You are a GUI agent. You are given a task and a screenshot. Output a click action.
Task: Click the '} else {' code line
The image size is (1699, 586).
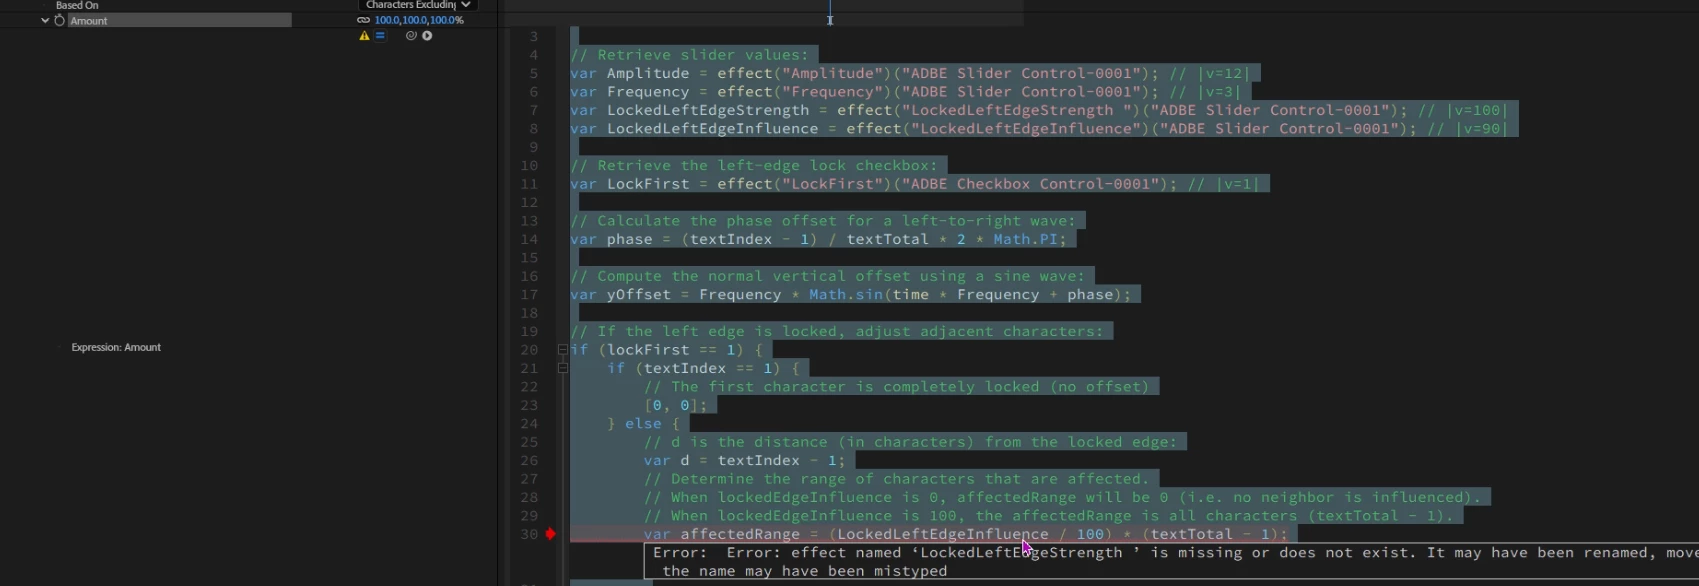643,424
